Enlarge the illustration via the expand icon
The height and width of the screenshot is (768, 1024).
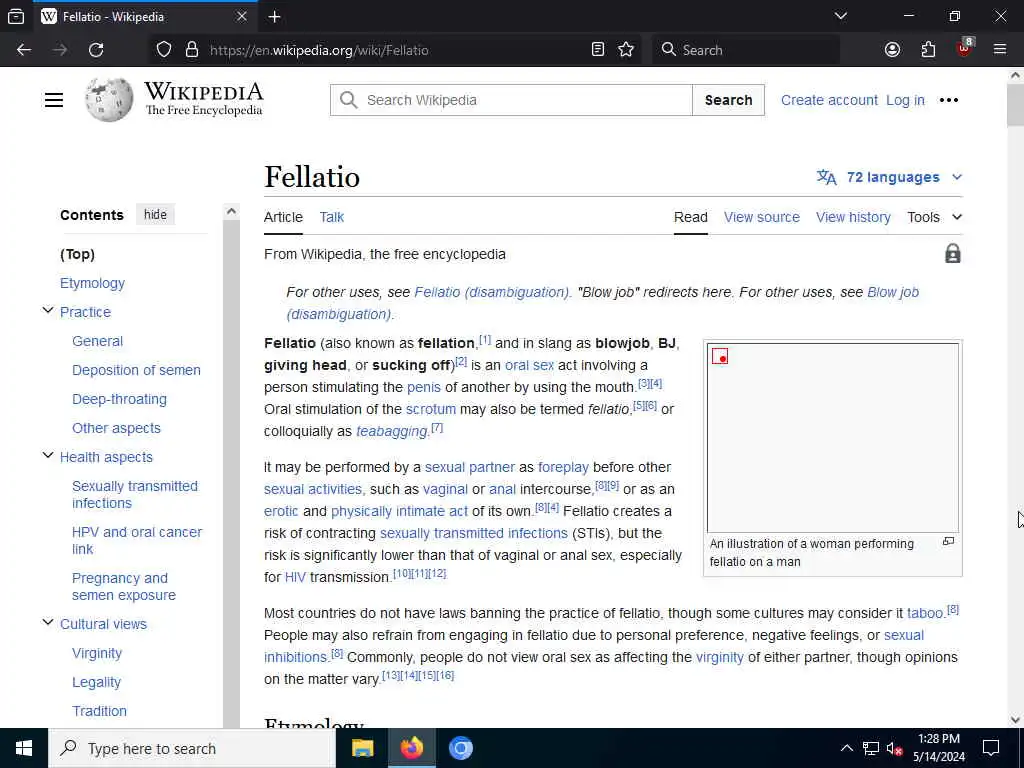[x=948, y=541]
